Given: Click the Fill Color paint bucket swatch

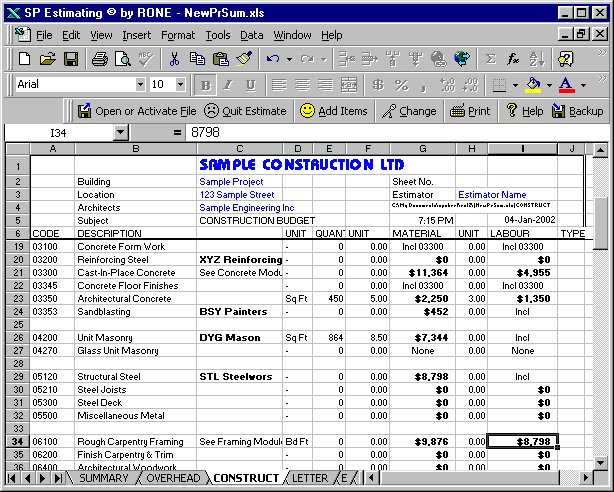Looking at the screenshot, I should (533, 85).
